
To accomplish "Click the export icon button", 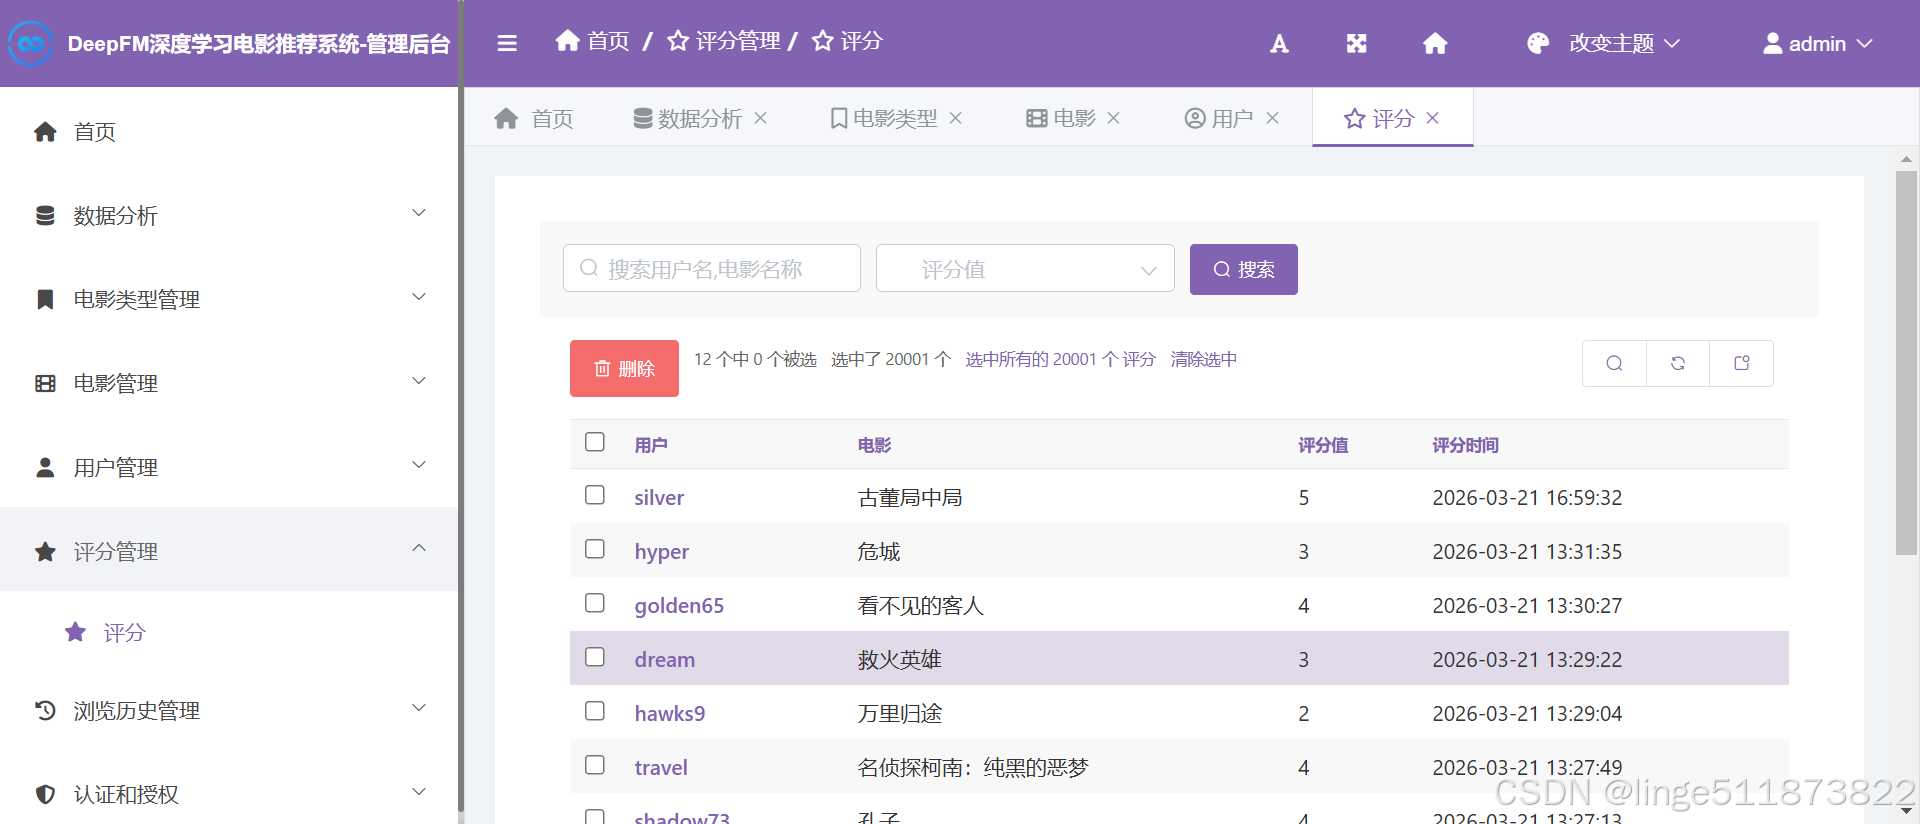I will [x=1742, y=363].
